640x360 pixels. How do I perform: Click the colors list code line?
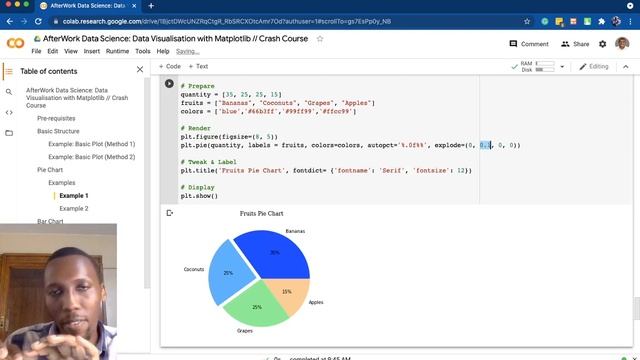[269, 111]
